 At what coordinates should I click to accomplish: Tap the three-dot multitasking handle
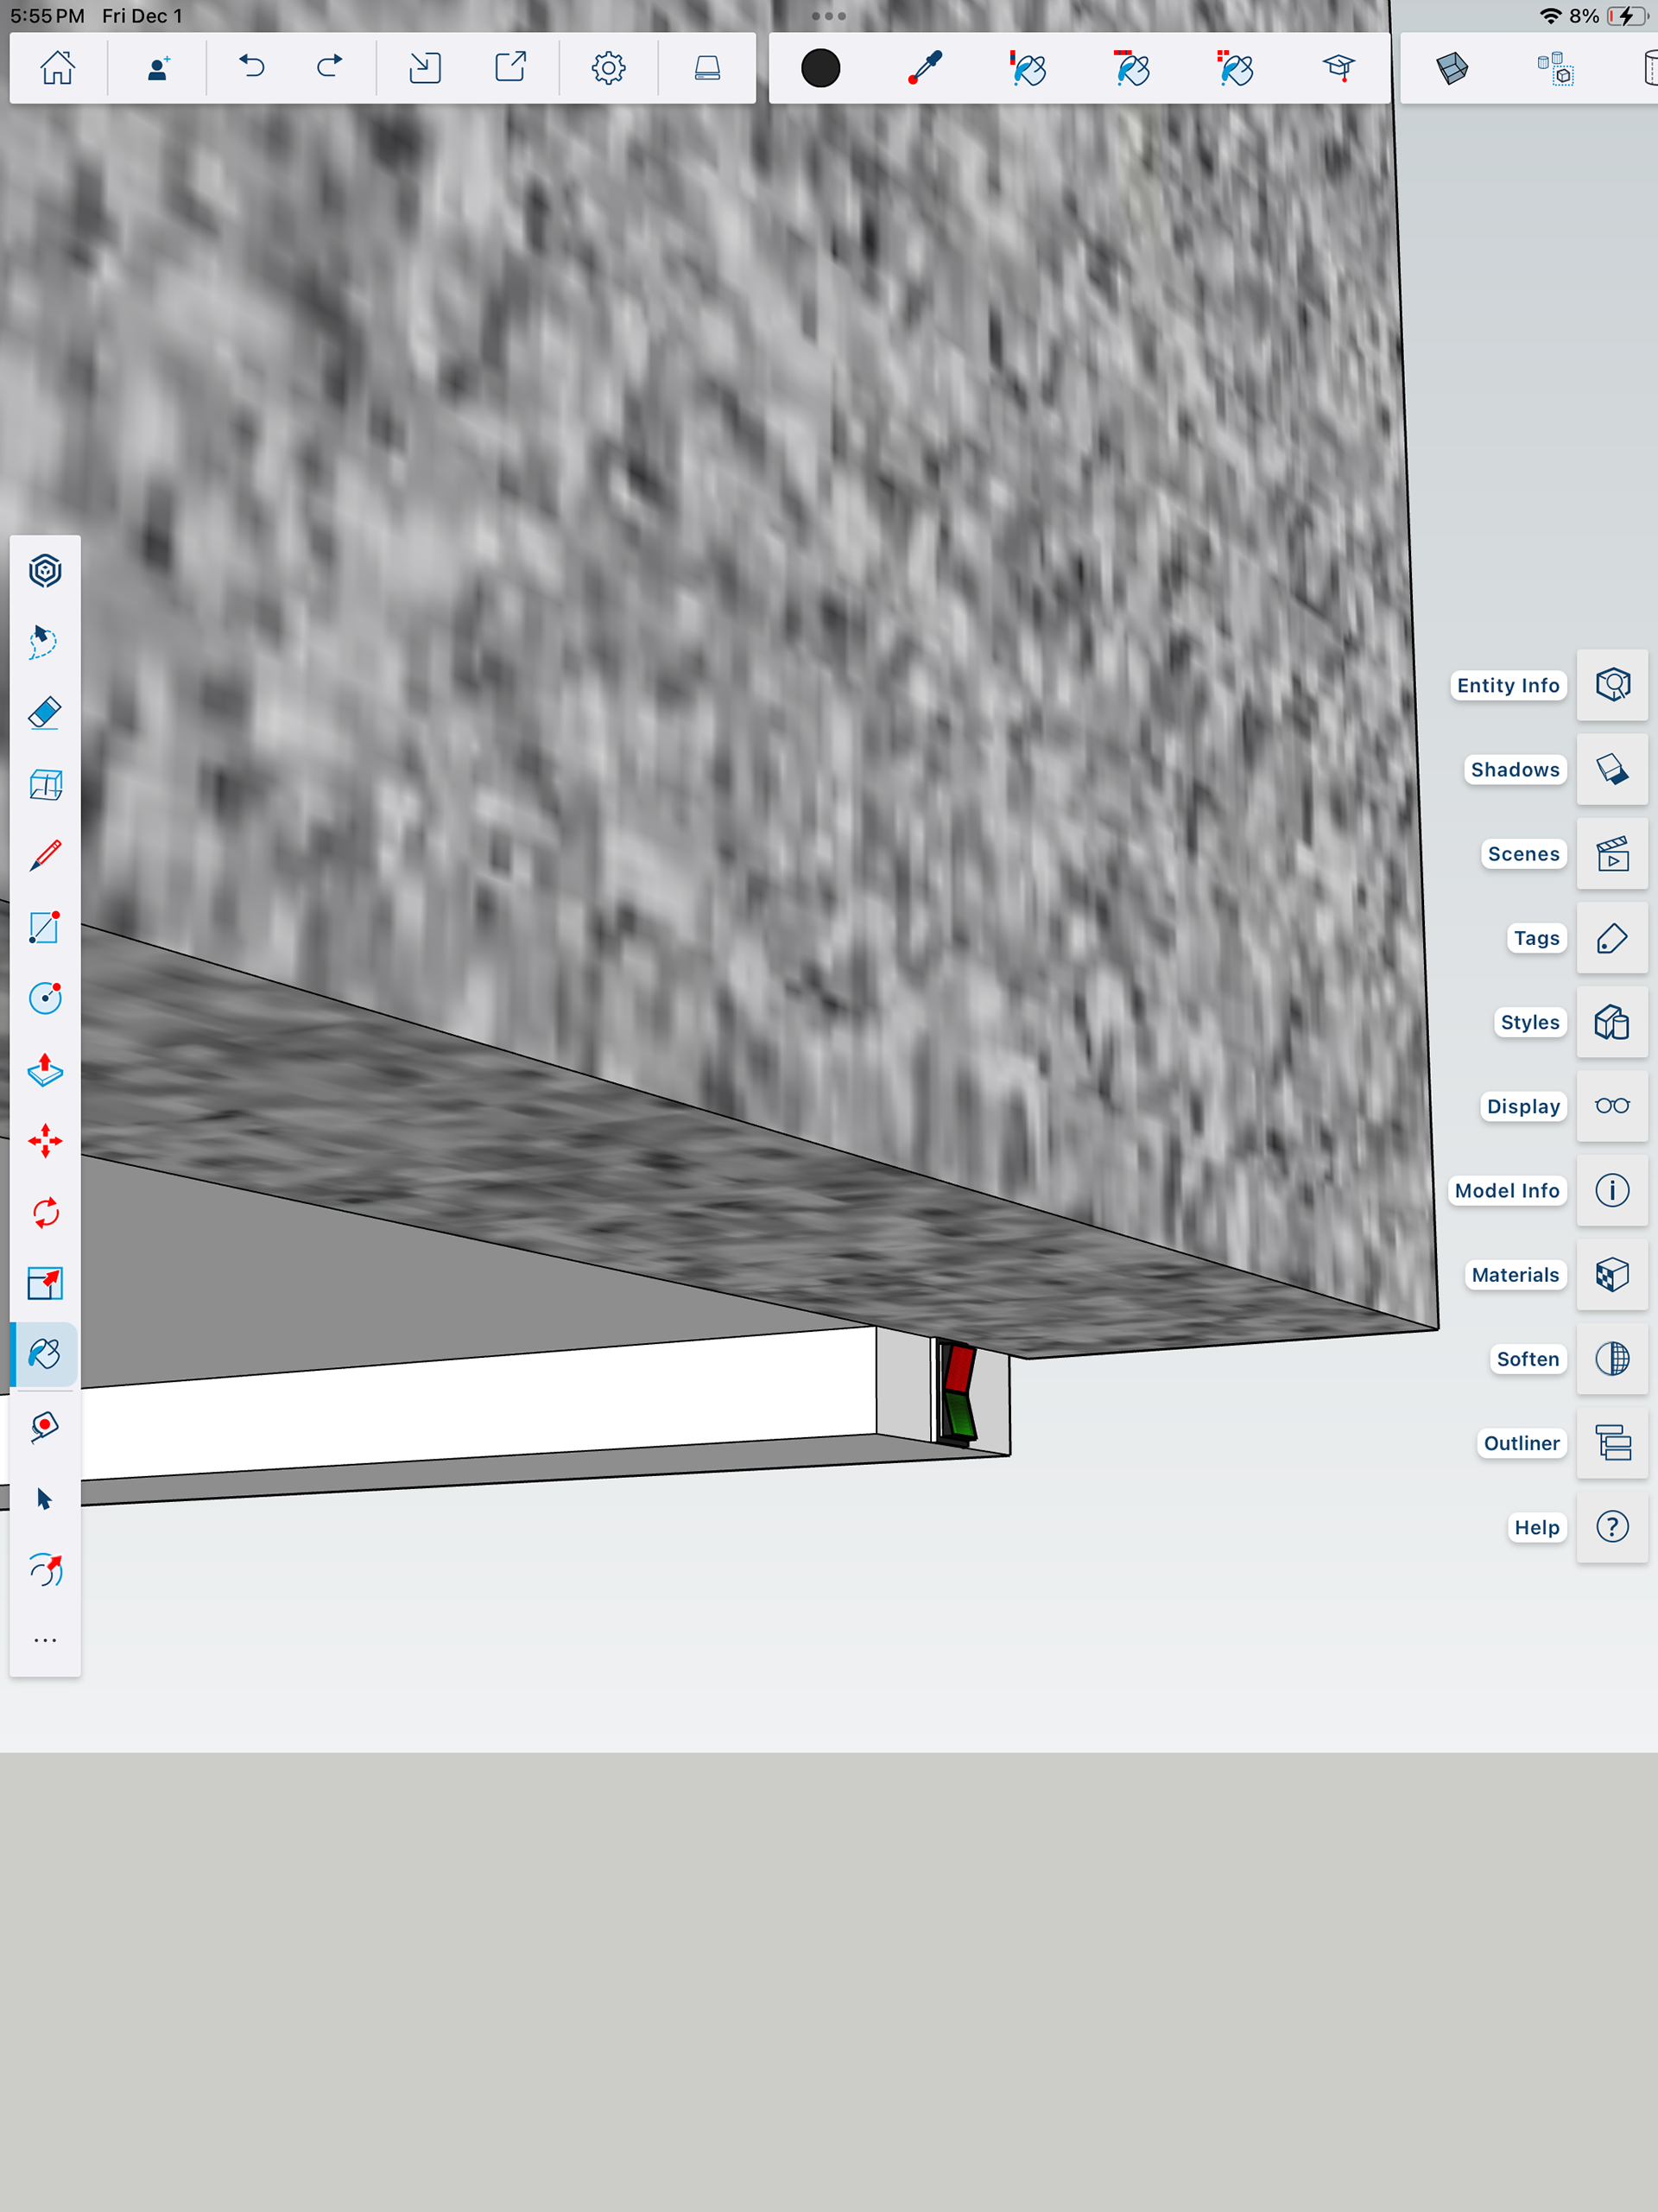coord(828,16)
